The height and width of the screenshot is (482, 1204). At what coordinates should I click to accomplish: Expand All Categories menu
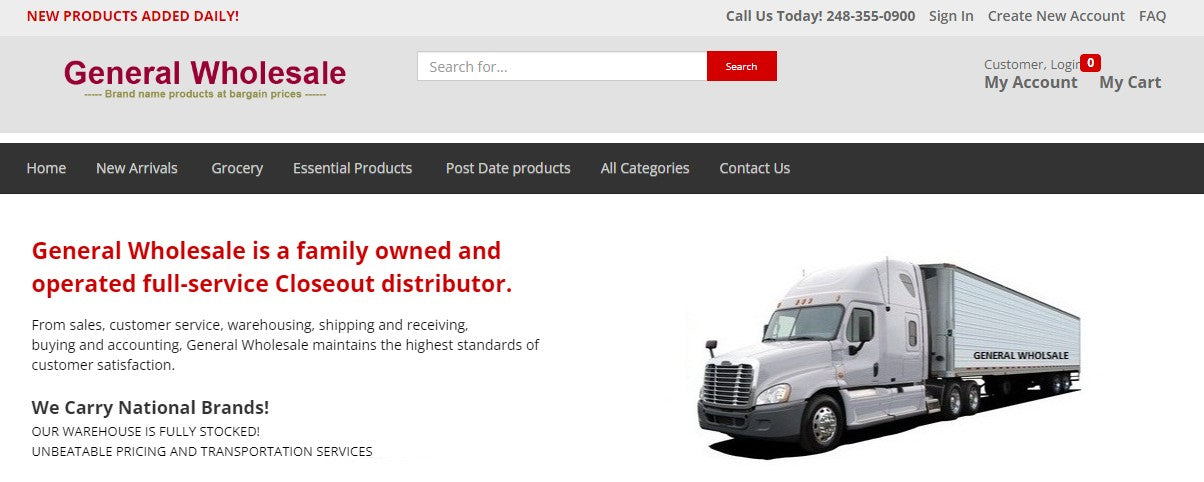click(x=645, y=168)
